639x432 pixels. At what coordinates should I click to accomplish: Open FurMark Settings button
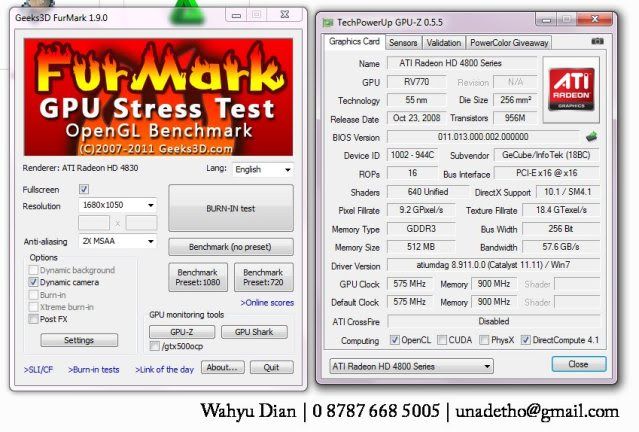click(x=79, y=340)
